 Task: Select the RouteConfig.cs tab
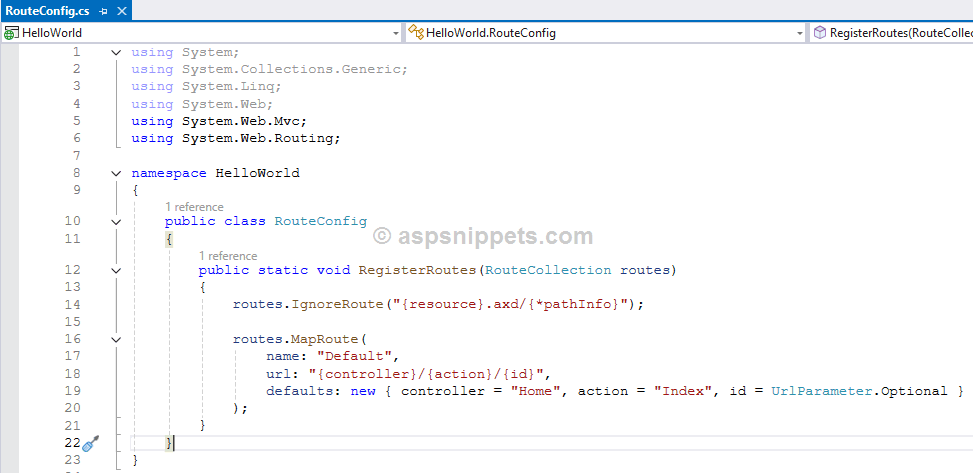tap(48, 11)
